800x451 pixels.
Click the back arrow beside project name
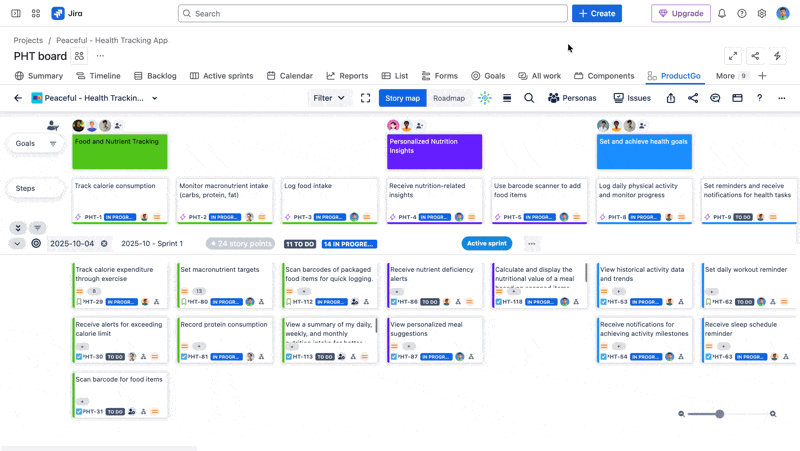pos(18,98)
